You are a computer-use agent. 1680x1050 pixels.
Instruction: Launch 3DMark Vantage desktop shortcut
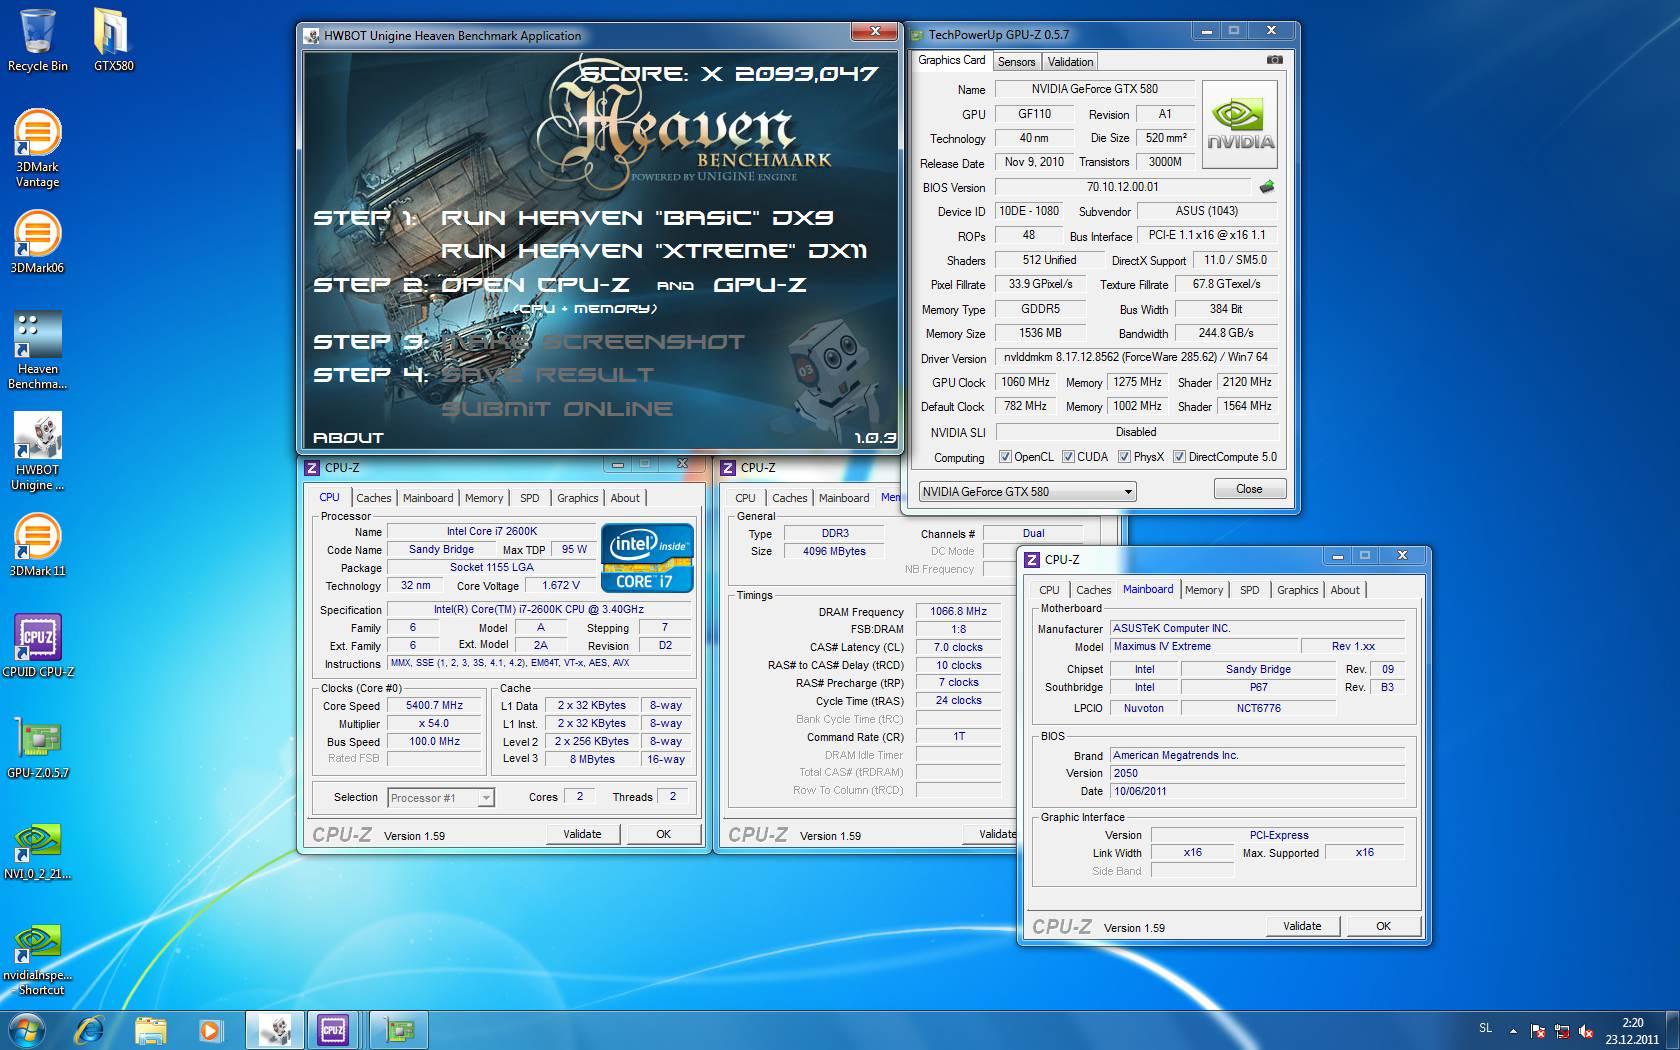37,148
